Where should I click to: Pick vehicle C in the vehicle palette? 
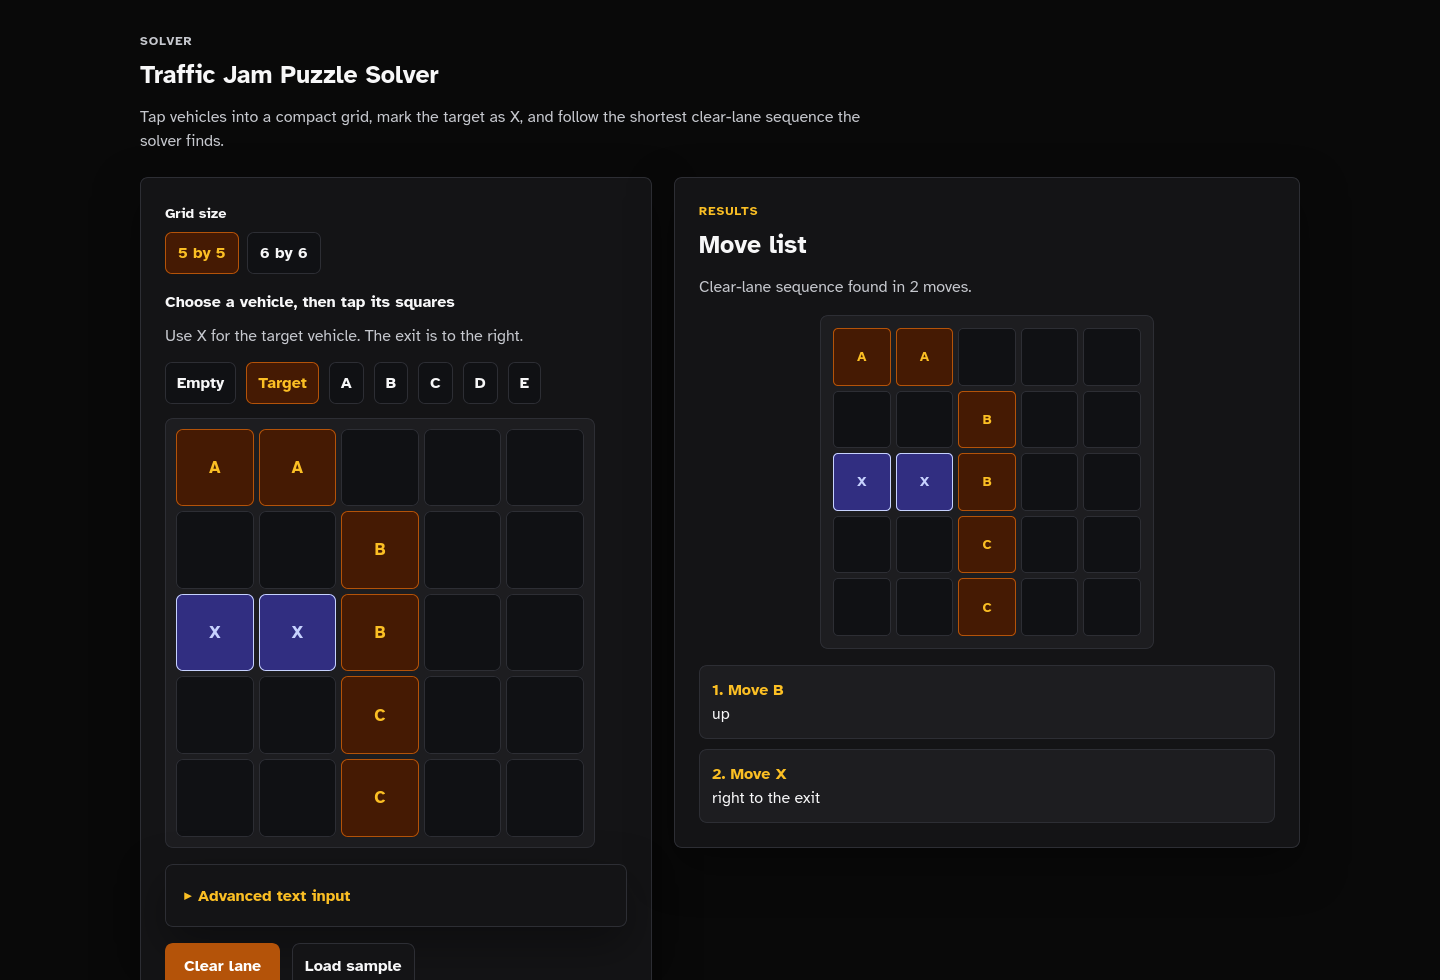point(435,383)
